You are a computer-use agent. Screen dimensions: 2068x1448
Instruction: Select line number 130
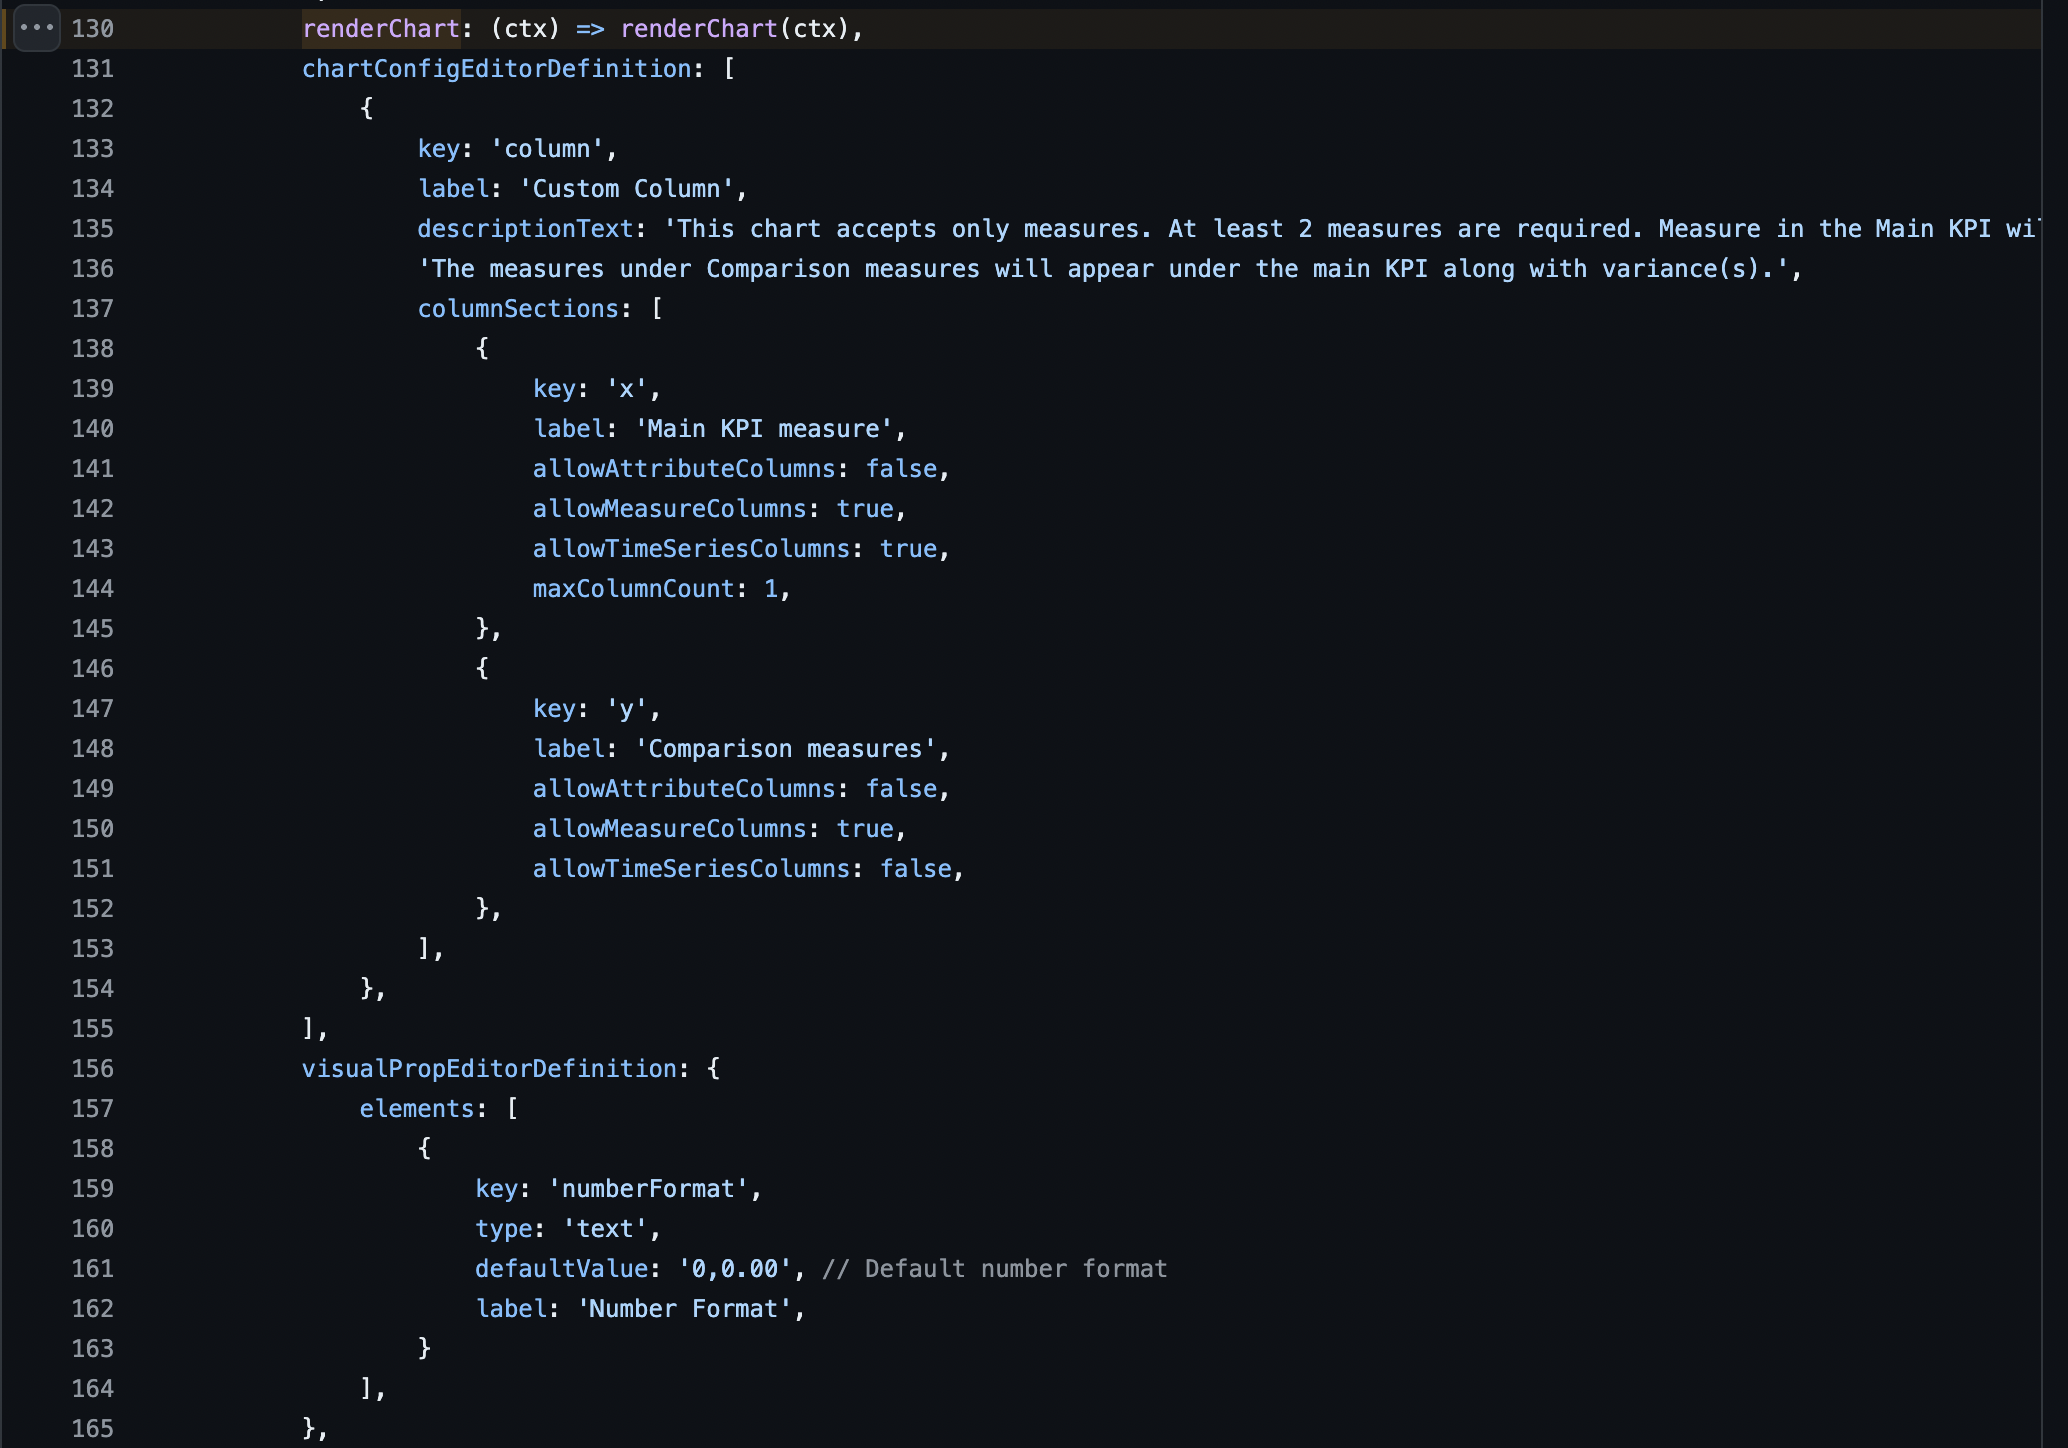coord(92,28)
